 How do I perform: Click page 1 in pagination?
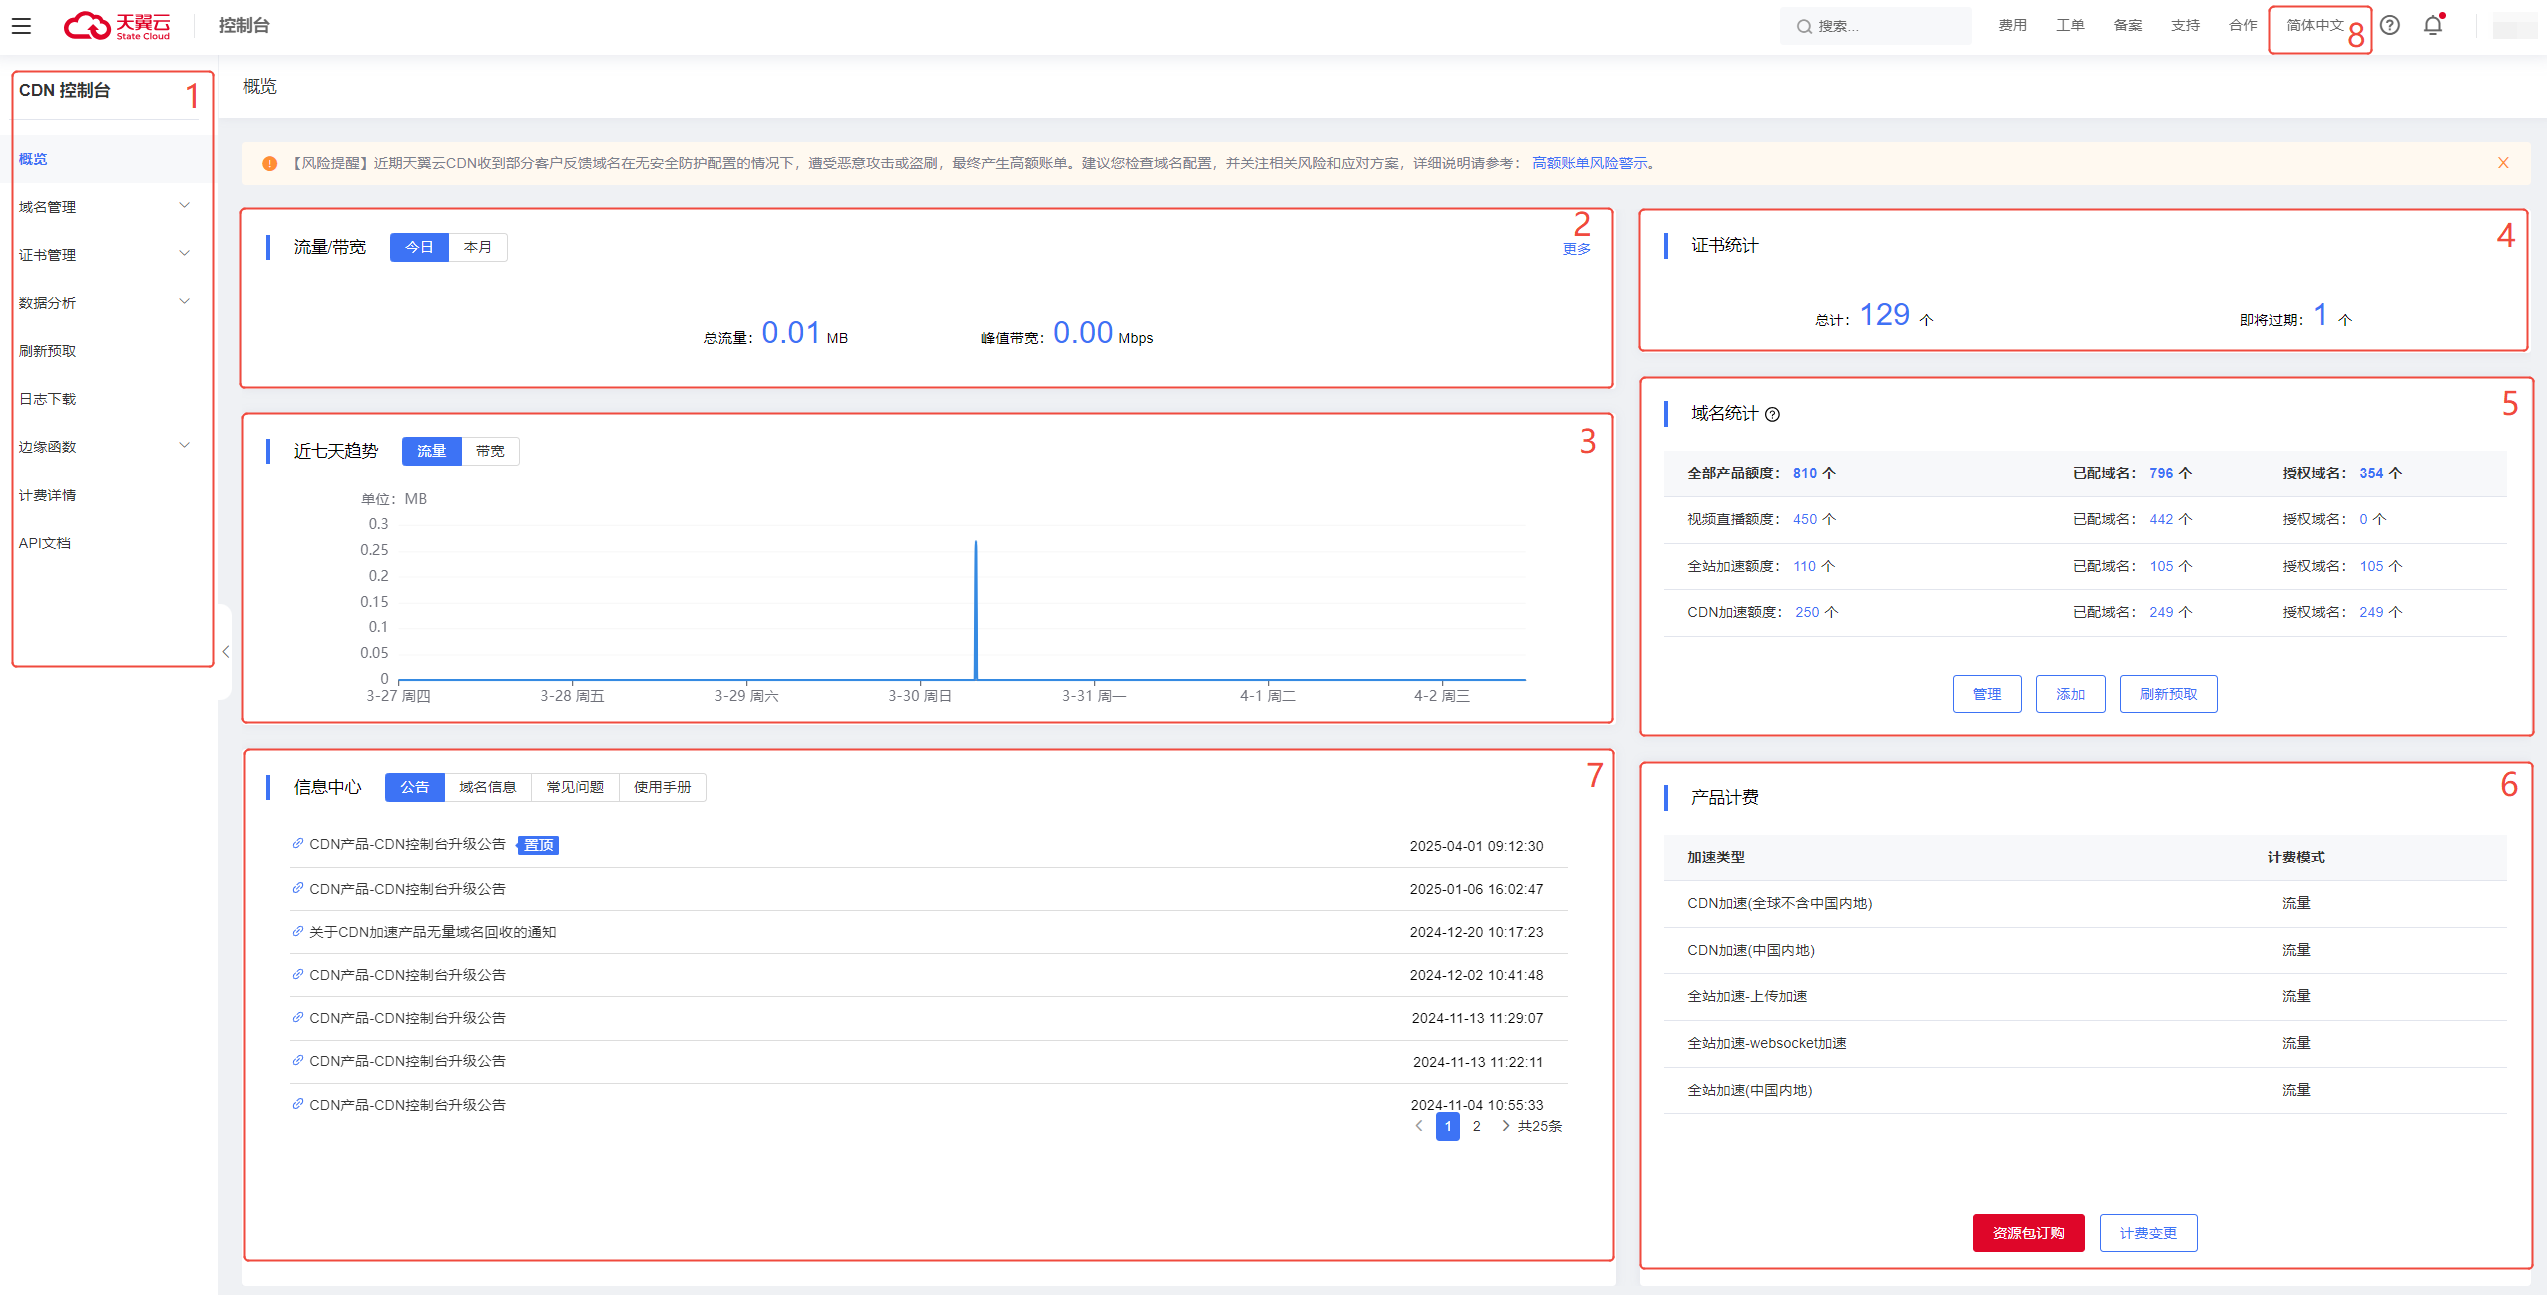[x=1447, y=1126]
